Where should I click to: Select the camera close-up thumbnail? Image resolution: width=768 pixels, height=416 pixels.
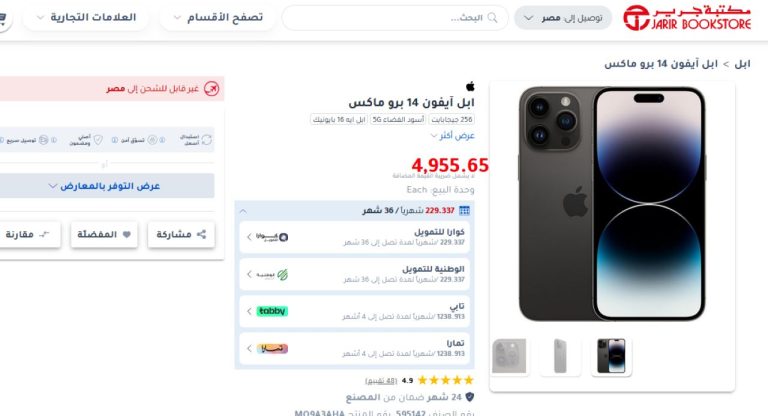tap(509, 356)
